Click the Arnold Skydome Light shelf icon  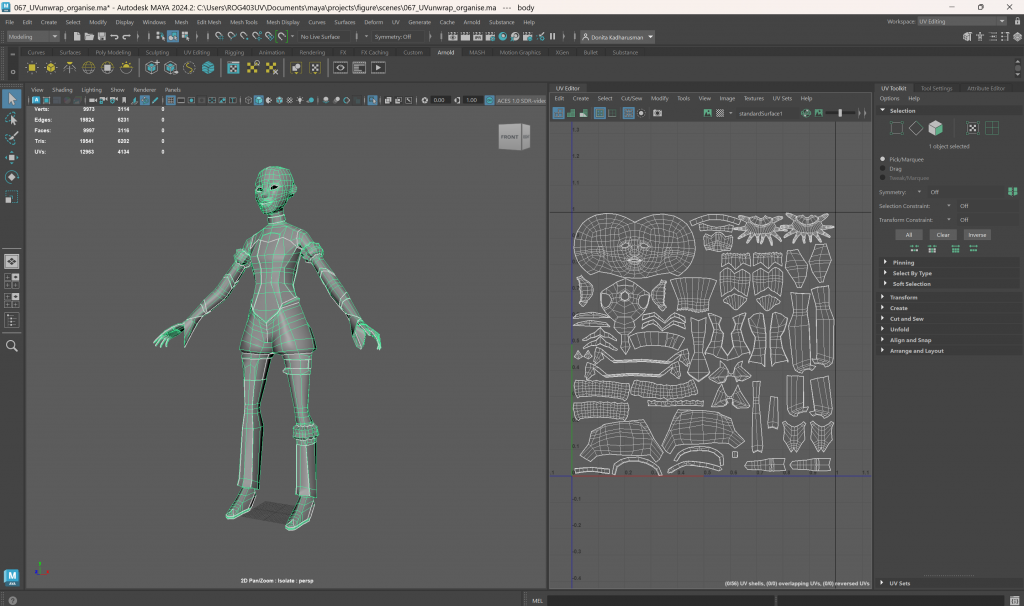coord(88,68)
